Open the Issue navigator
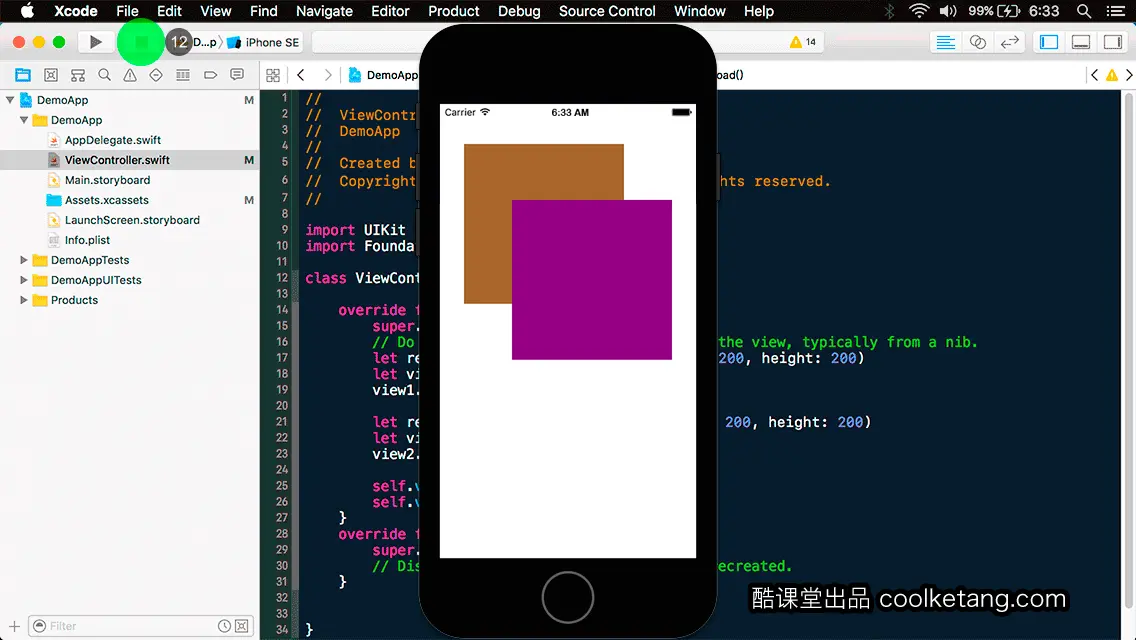 (x=130, y=75)
